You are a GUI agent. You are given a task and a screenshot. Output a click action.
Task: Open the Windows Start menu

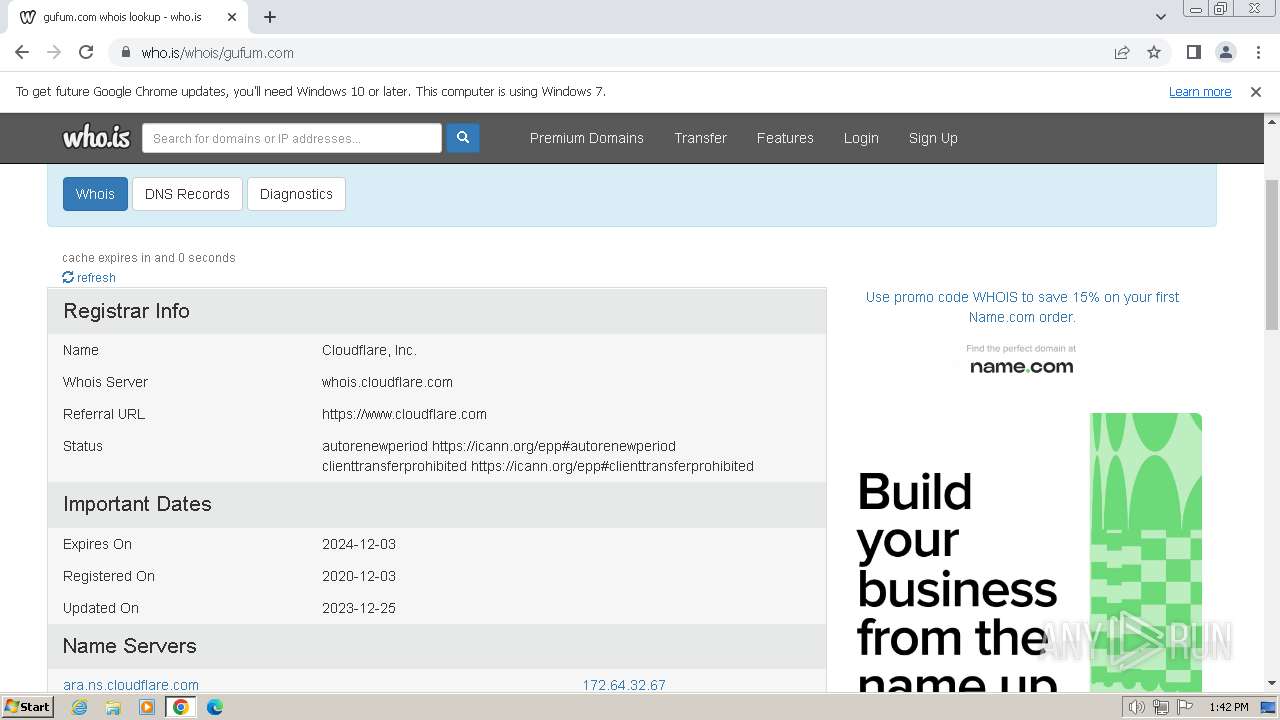point(27,707)
